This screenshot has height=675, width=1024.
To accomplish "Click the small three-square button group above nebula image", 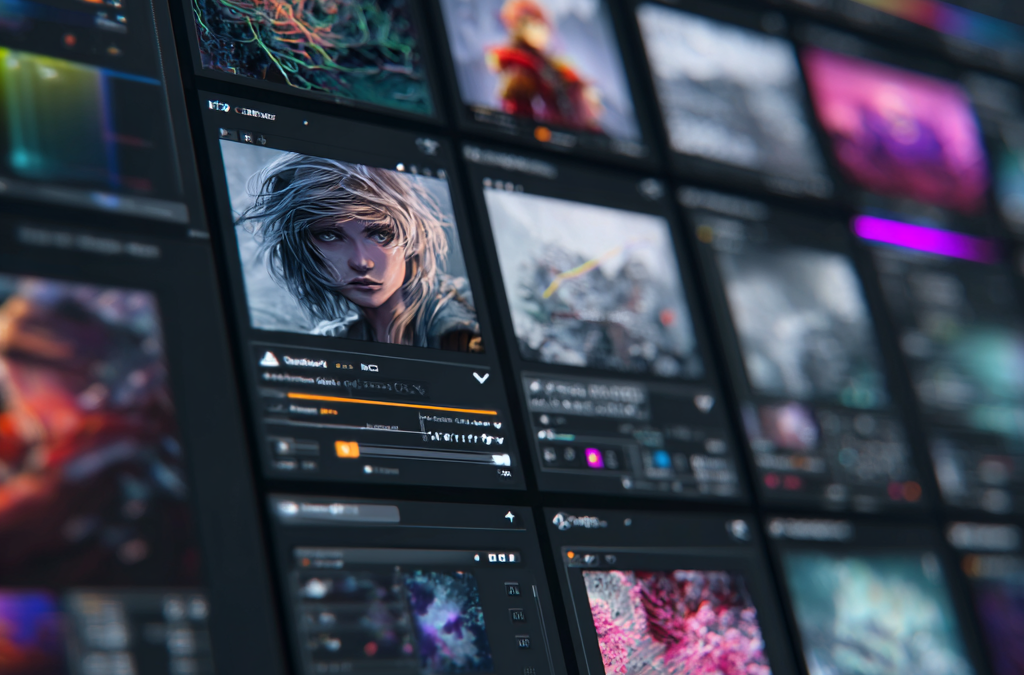I will (x=503, y=557).
